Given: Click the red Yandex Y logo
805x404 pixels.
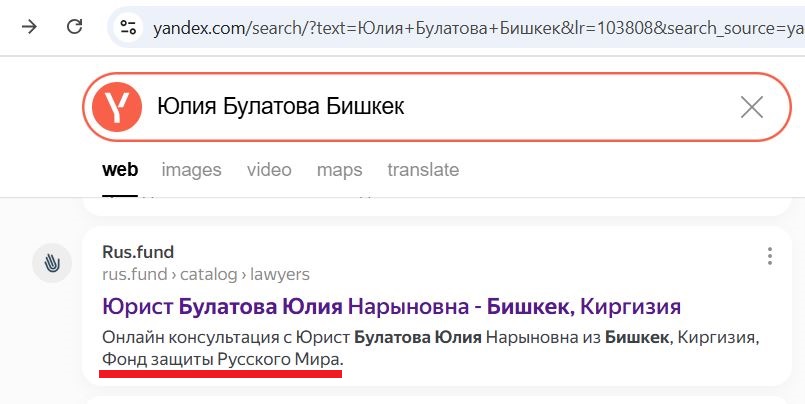Looking at the screenshot, I should coord(117,107).
